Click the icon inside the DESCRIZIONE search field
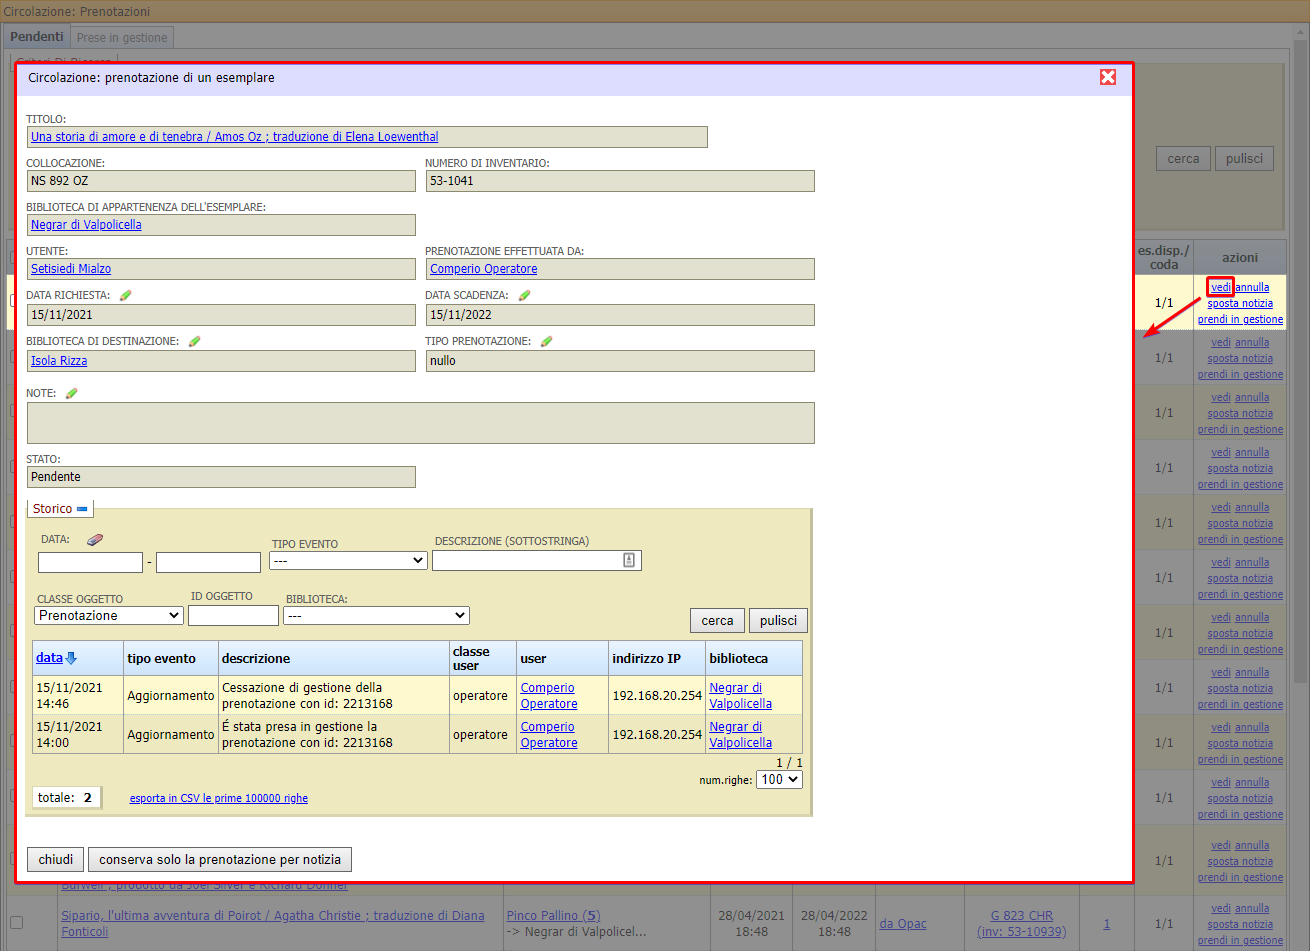The image size is (1310, 951). click(x=629, y=560)
